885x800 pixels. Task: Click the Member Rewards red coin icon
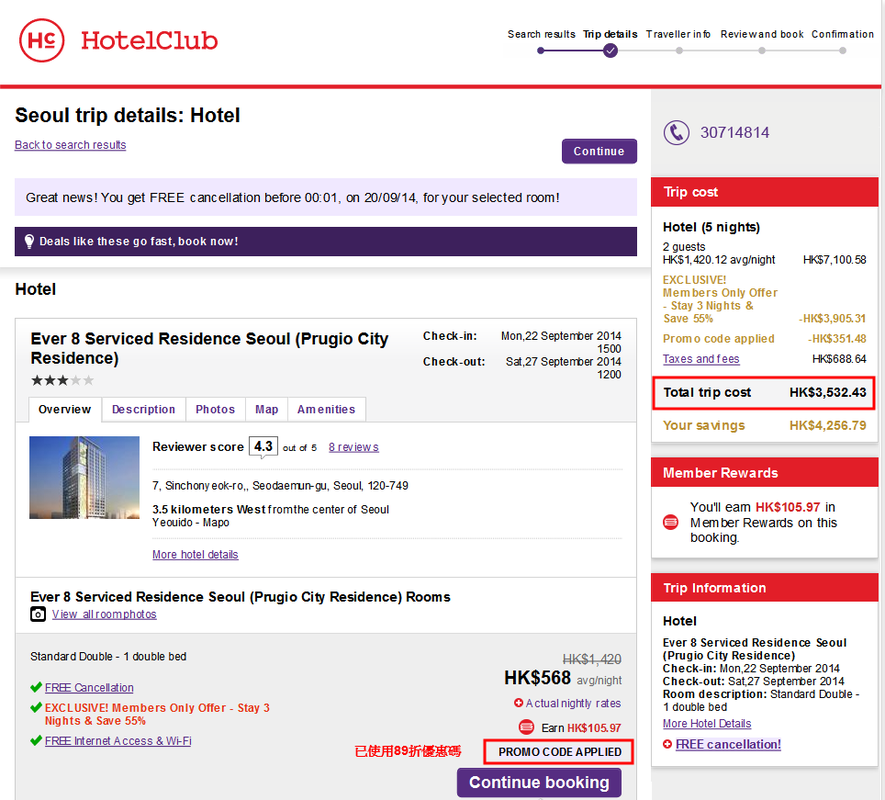671,522
